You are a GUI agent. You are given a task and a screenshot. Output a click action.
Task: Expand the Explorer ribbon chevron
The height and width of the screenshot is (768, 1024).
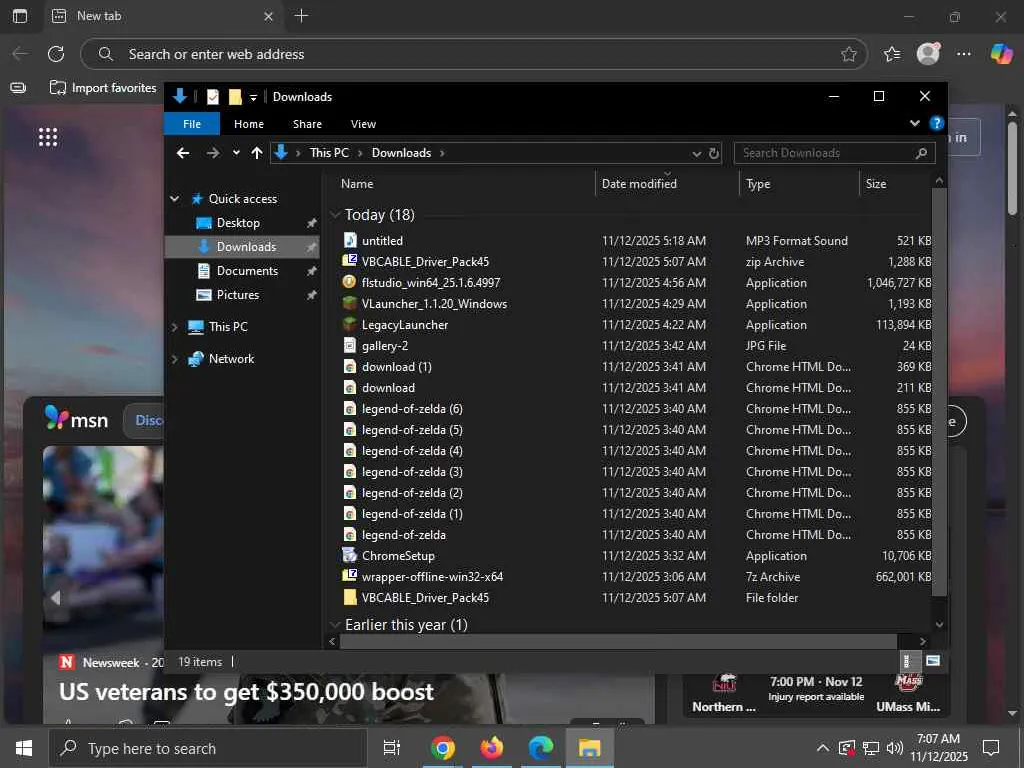(x=914, y=123)
